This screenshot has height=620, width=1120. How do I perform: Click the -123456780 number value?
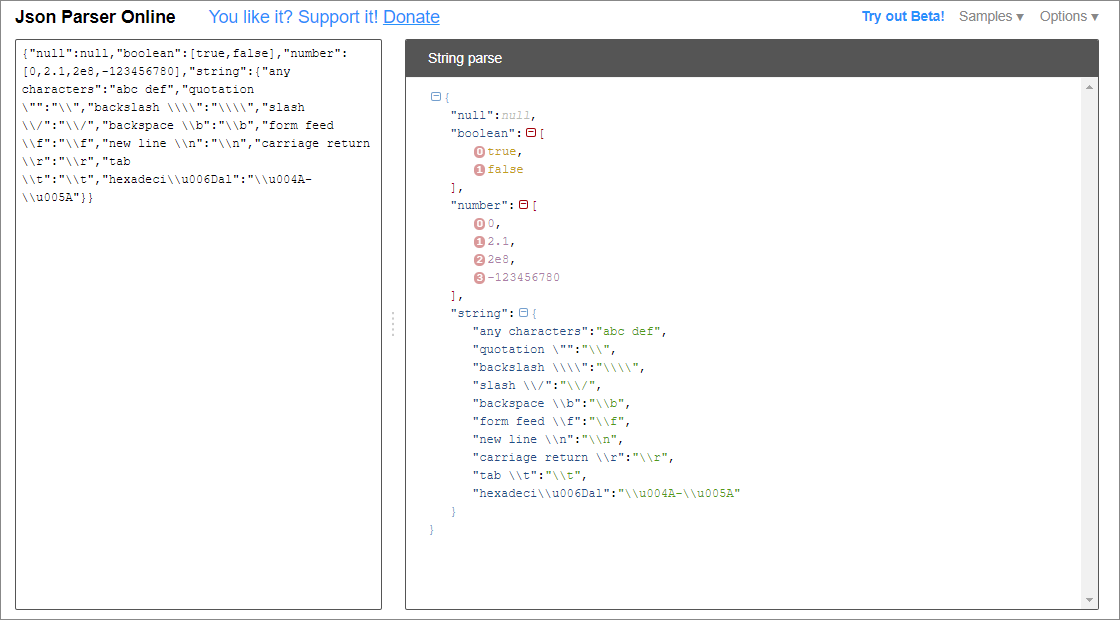click(524, 277)
